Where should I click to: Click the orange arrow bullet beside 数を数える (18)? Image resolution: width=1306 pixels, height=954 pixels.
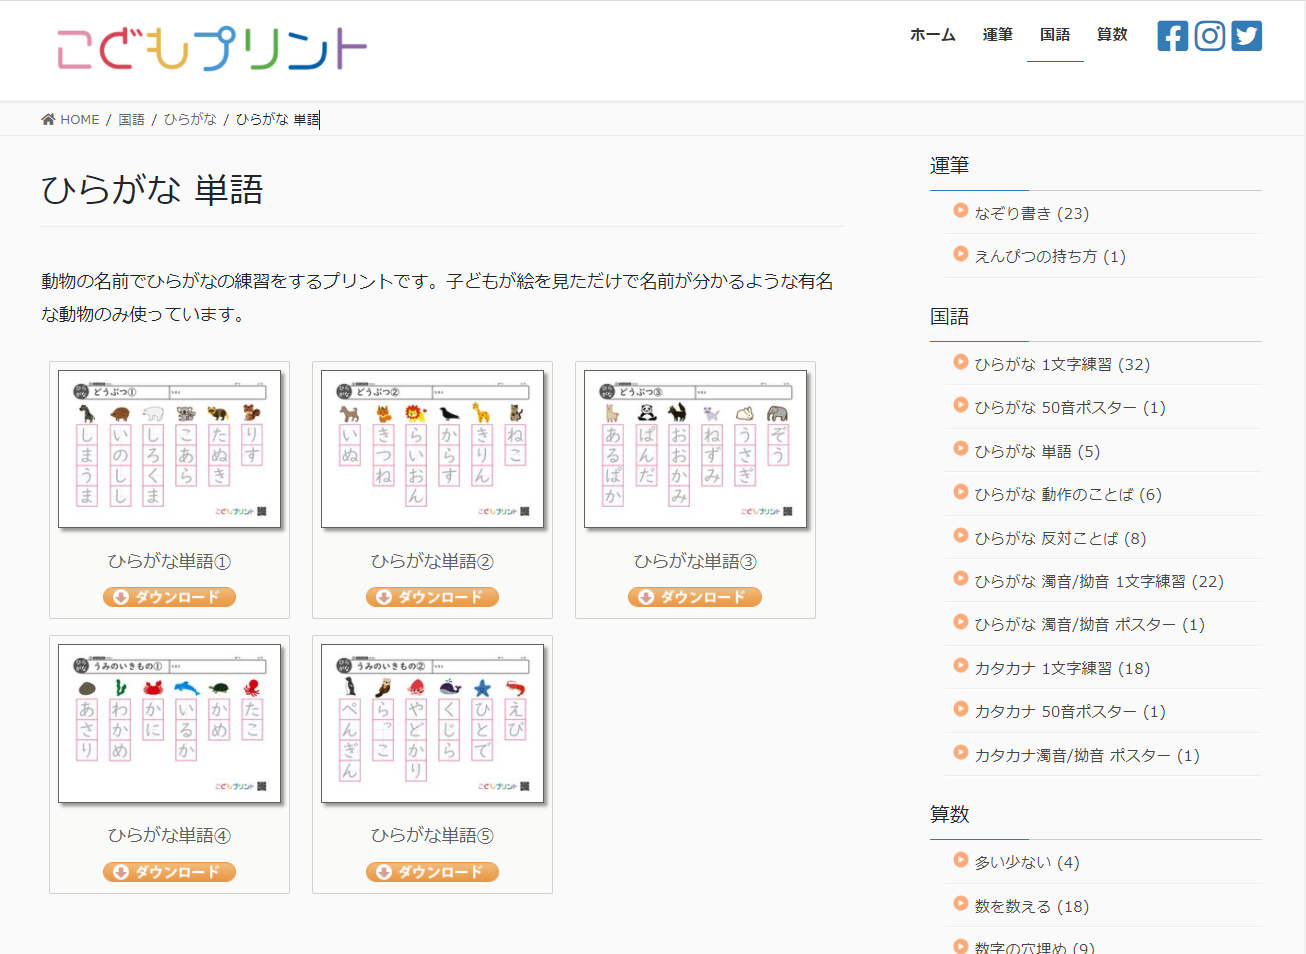(961, 904)
